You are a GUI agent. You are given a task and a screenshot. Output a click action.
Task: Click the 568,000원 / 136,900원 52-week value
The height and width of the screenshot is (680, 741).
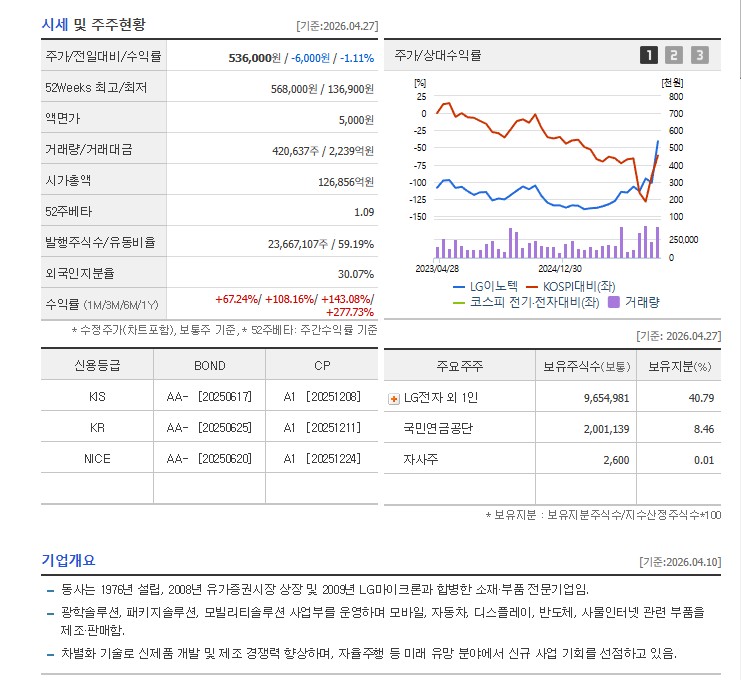tap(322, 89)
